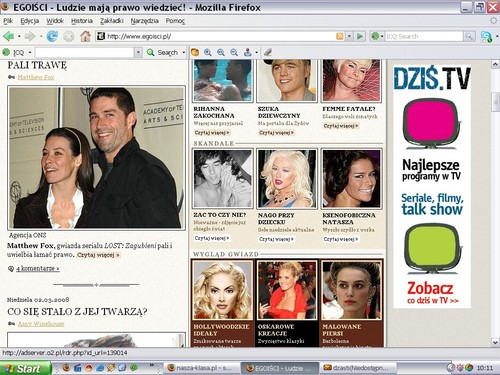Click the green Go arrow beside address bar
The height and width of the screenshot is (375, 500).
point(360,36)
